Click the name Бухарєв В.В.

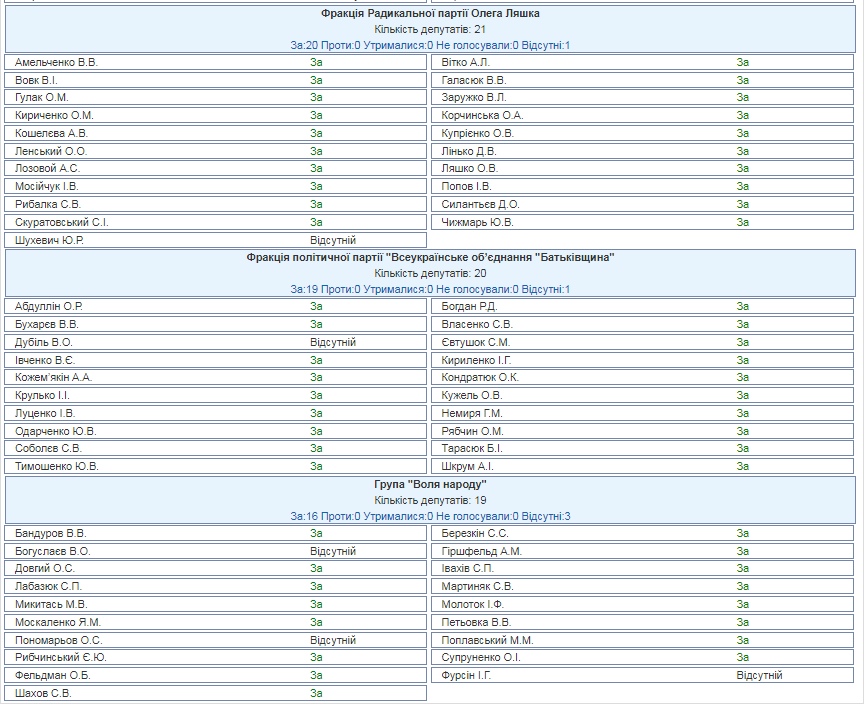[x=46, y=324]
